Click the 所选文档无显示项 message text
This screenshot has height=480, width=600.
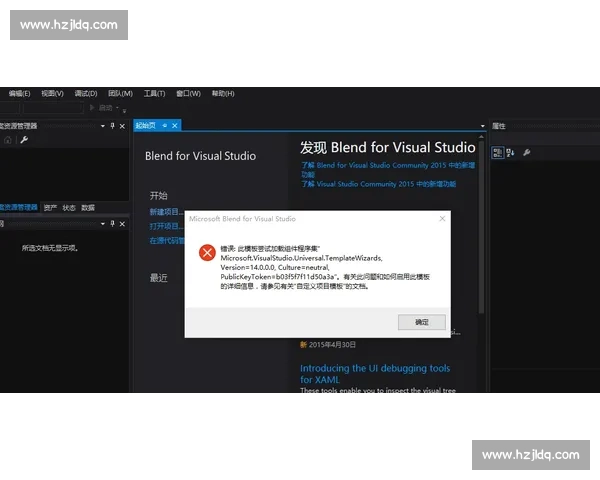pos(50,248)
